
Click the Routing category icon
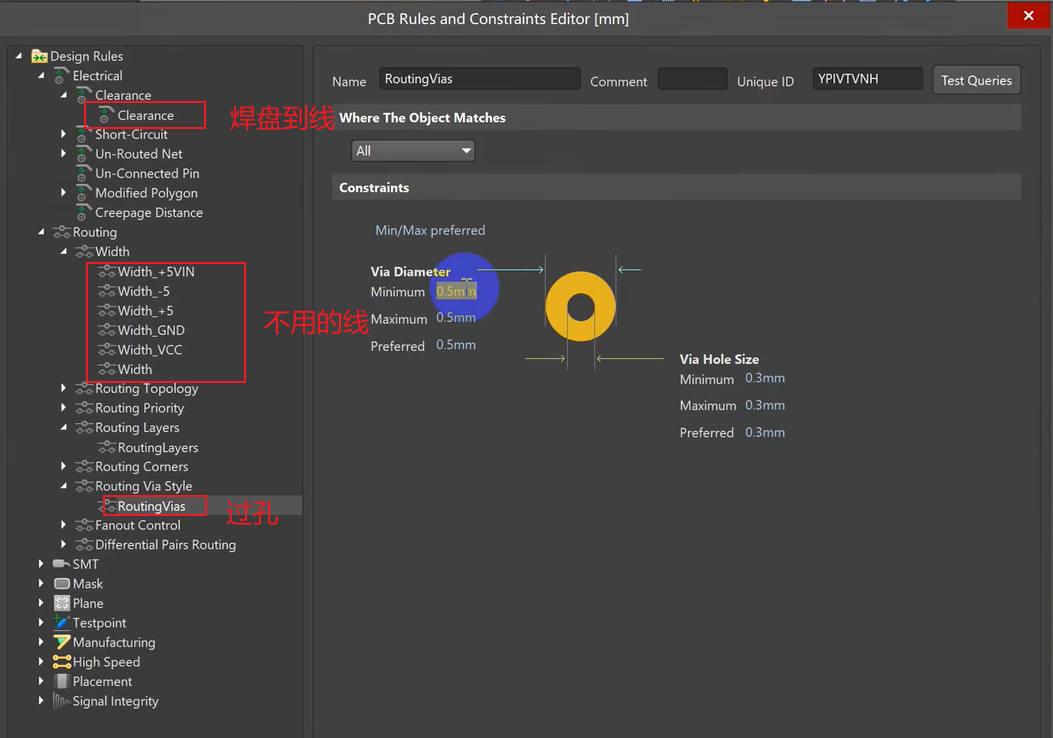click(x=62, y=232)
